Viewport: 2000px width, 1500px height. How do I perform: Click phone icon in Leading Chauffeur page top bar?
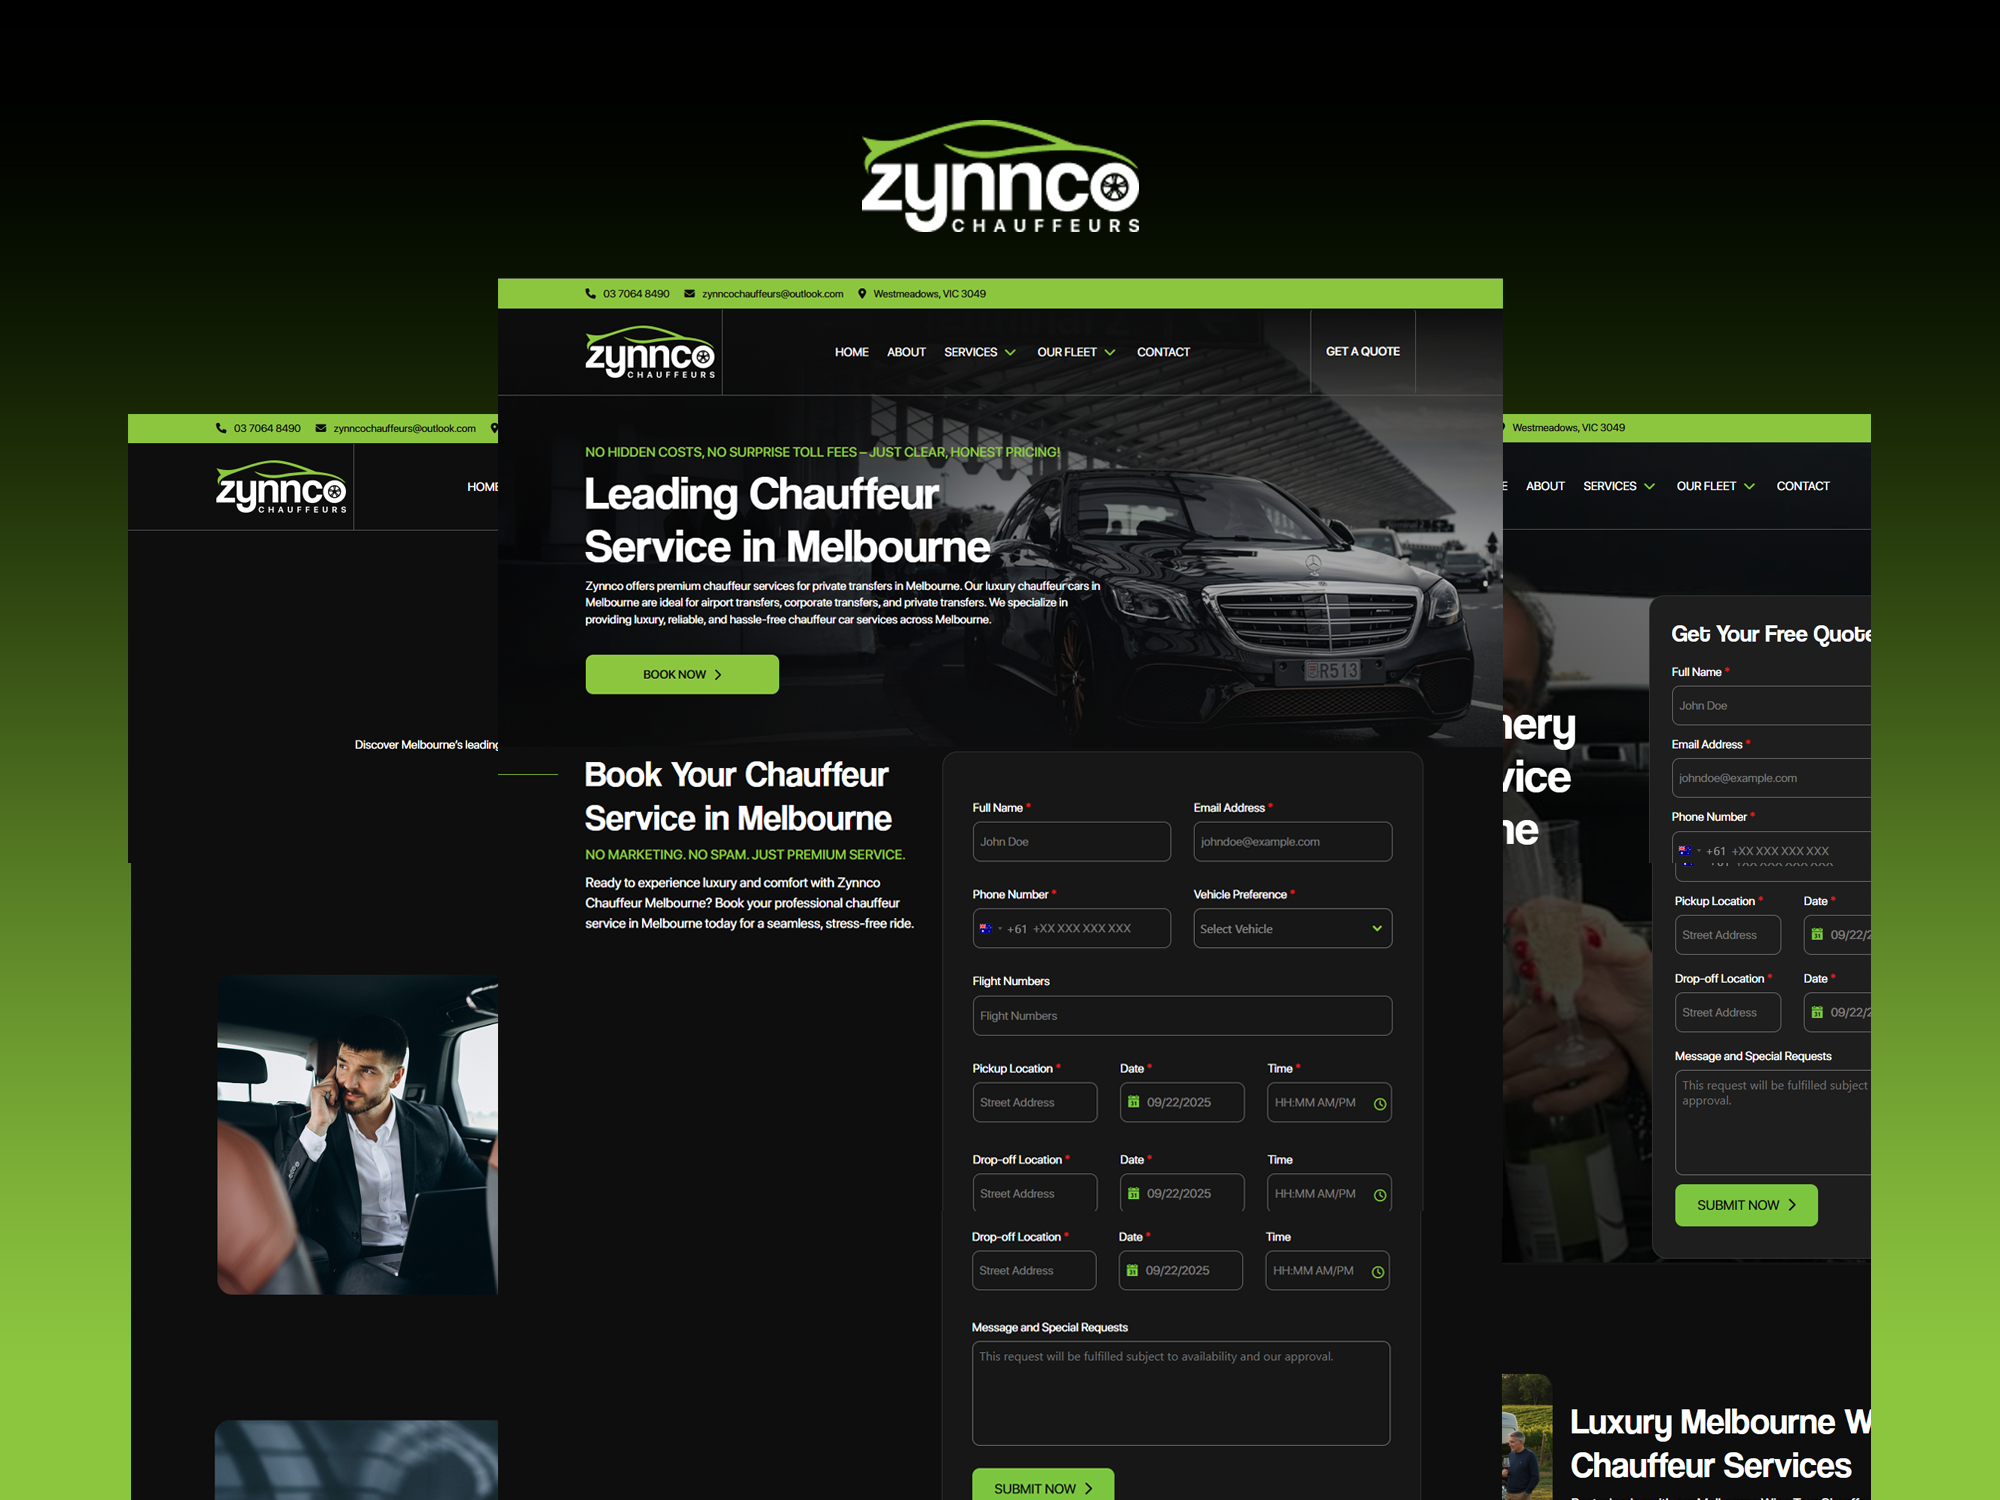coord(590,294)
